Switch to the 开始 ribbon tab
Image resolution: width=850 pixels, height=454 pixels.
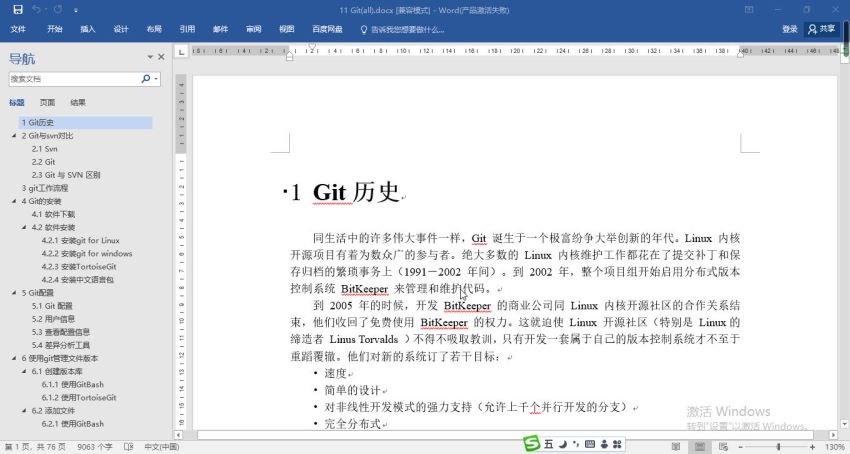click(x=55, y=29)
